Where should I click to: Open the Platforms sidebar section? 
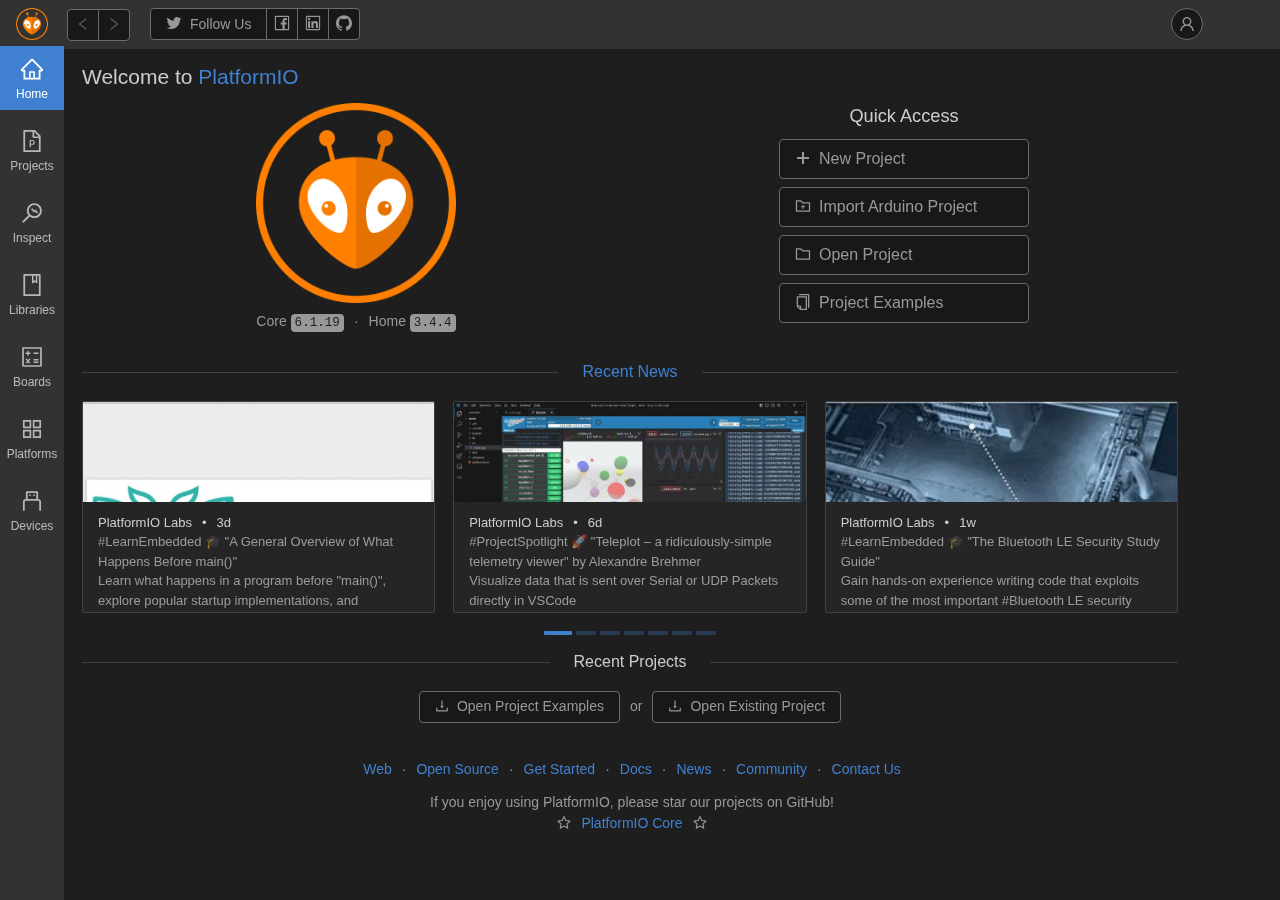(32, 438)
